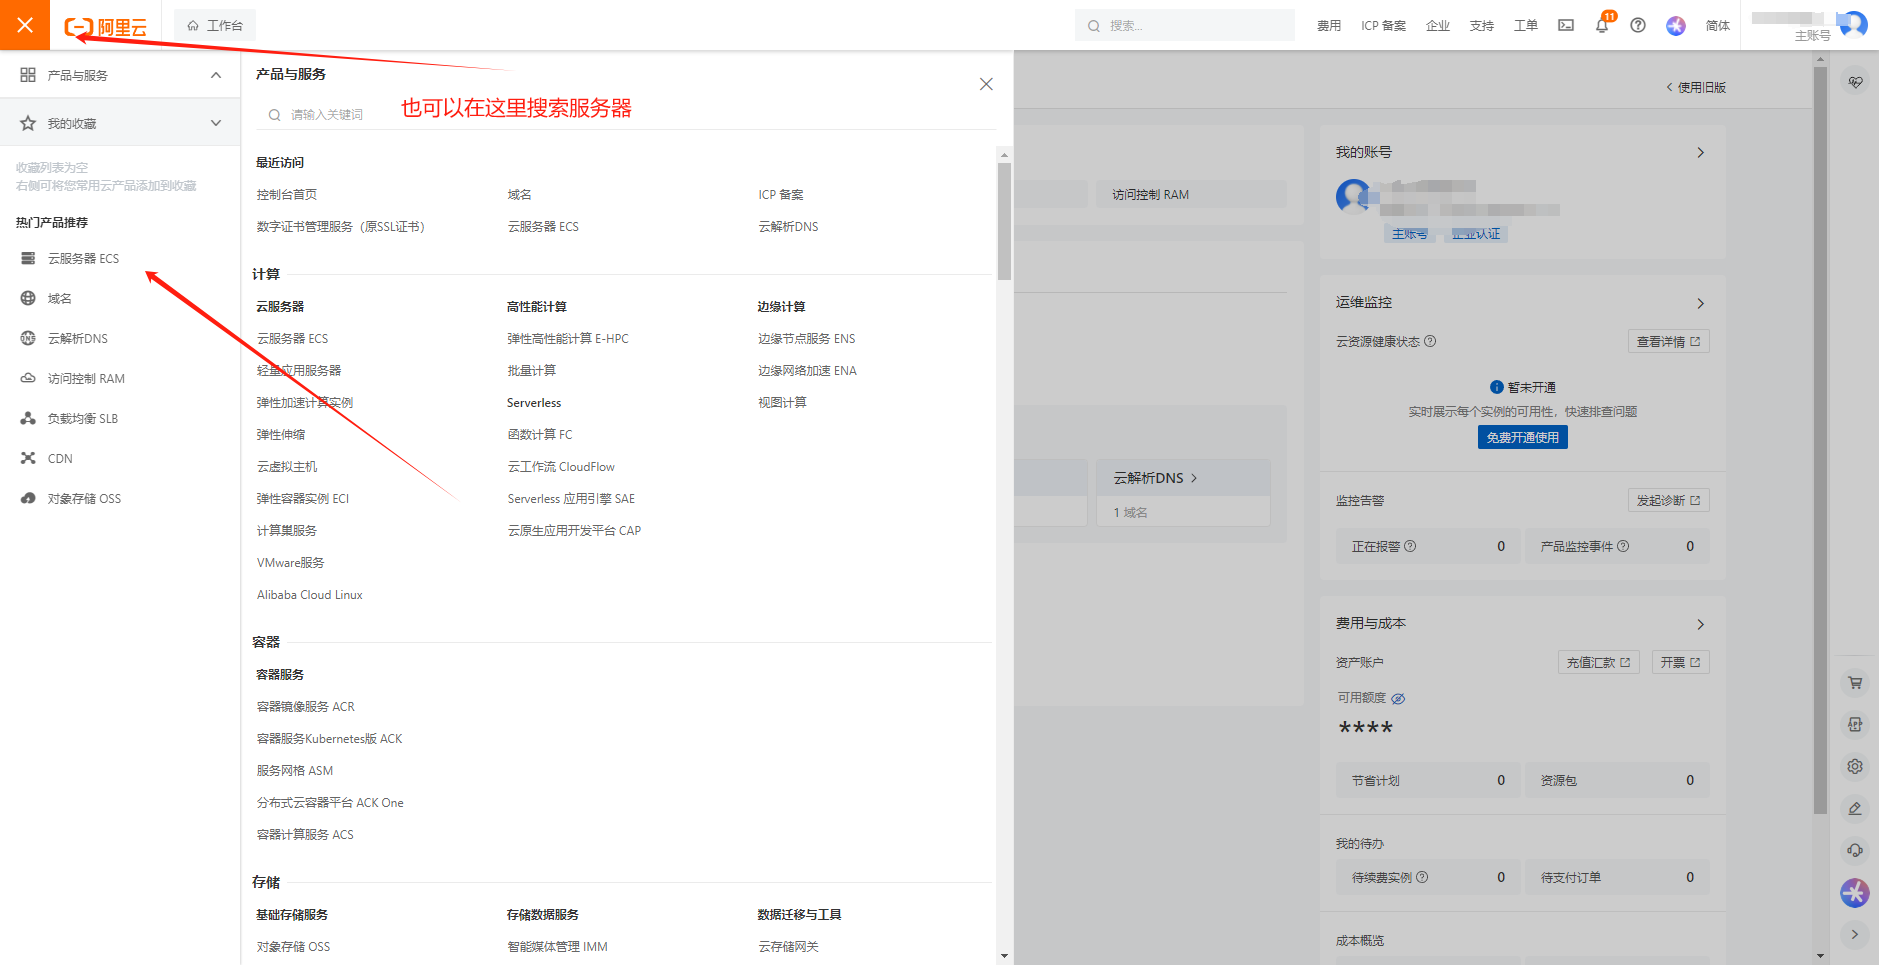The width and height of the screenshot is (1879, 965).
Task: Click the 免费开通使用 button
Action: pos(1522,437)
